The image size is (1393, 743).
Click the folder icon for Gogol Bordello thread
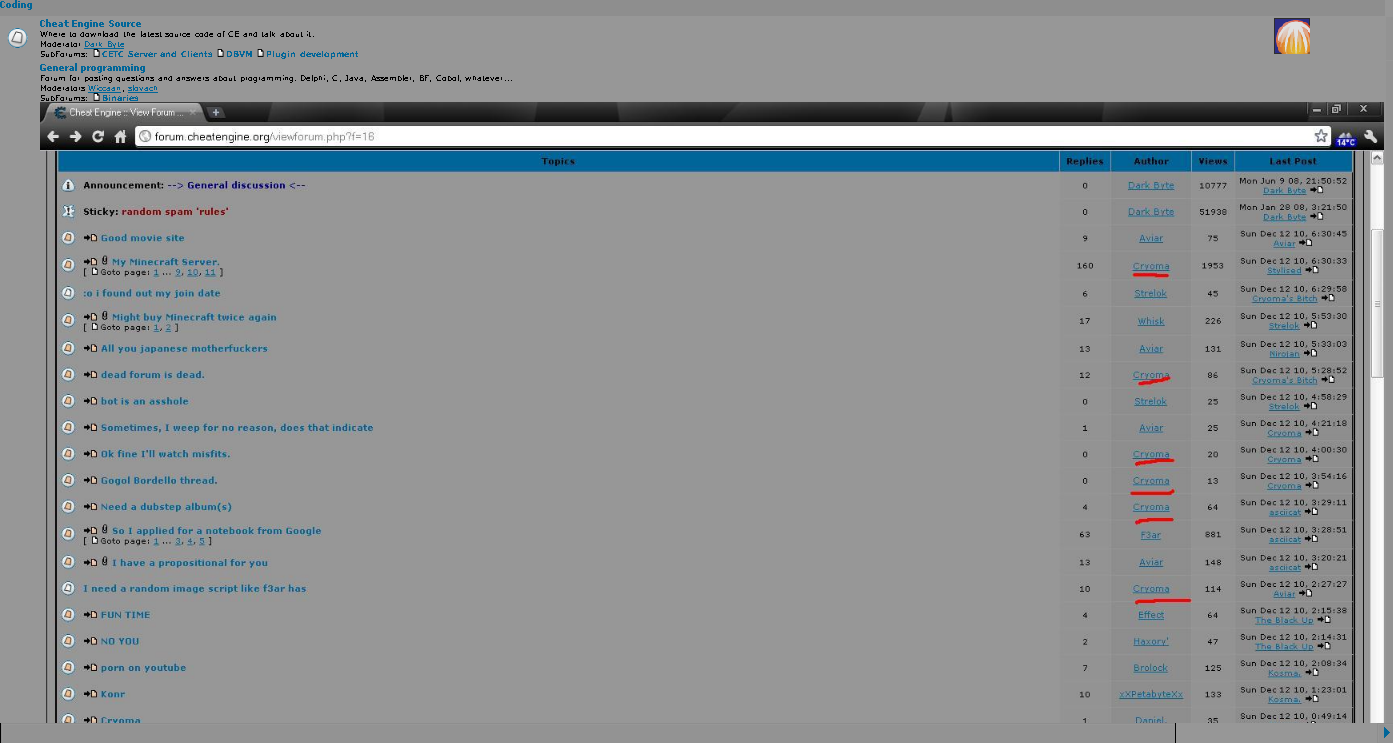tap(68, 480)
